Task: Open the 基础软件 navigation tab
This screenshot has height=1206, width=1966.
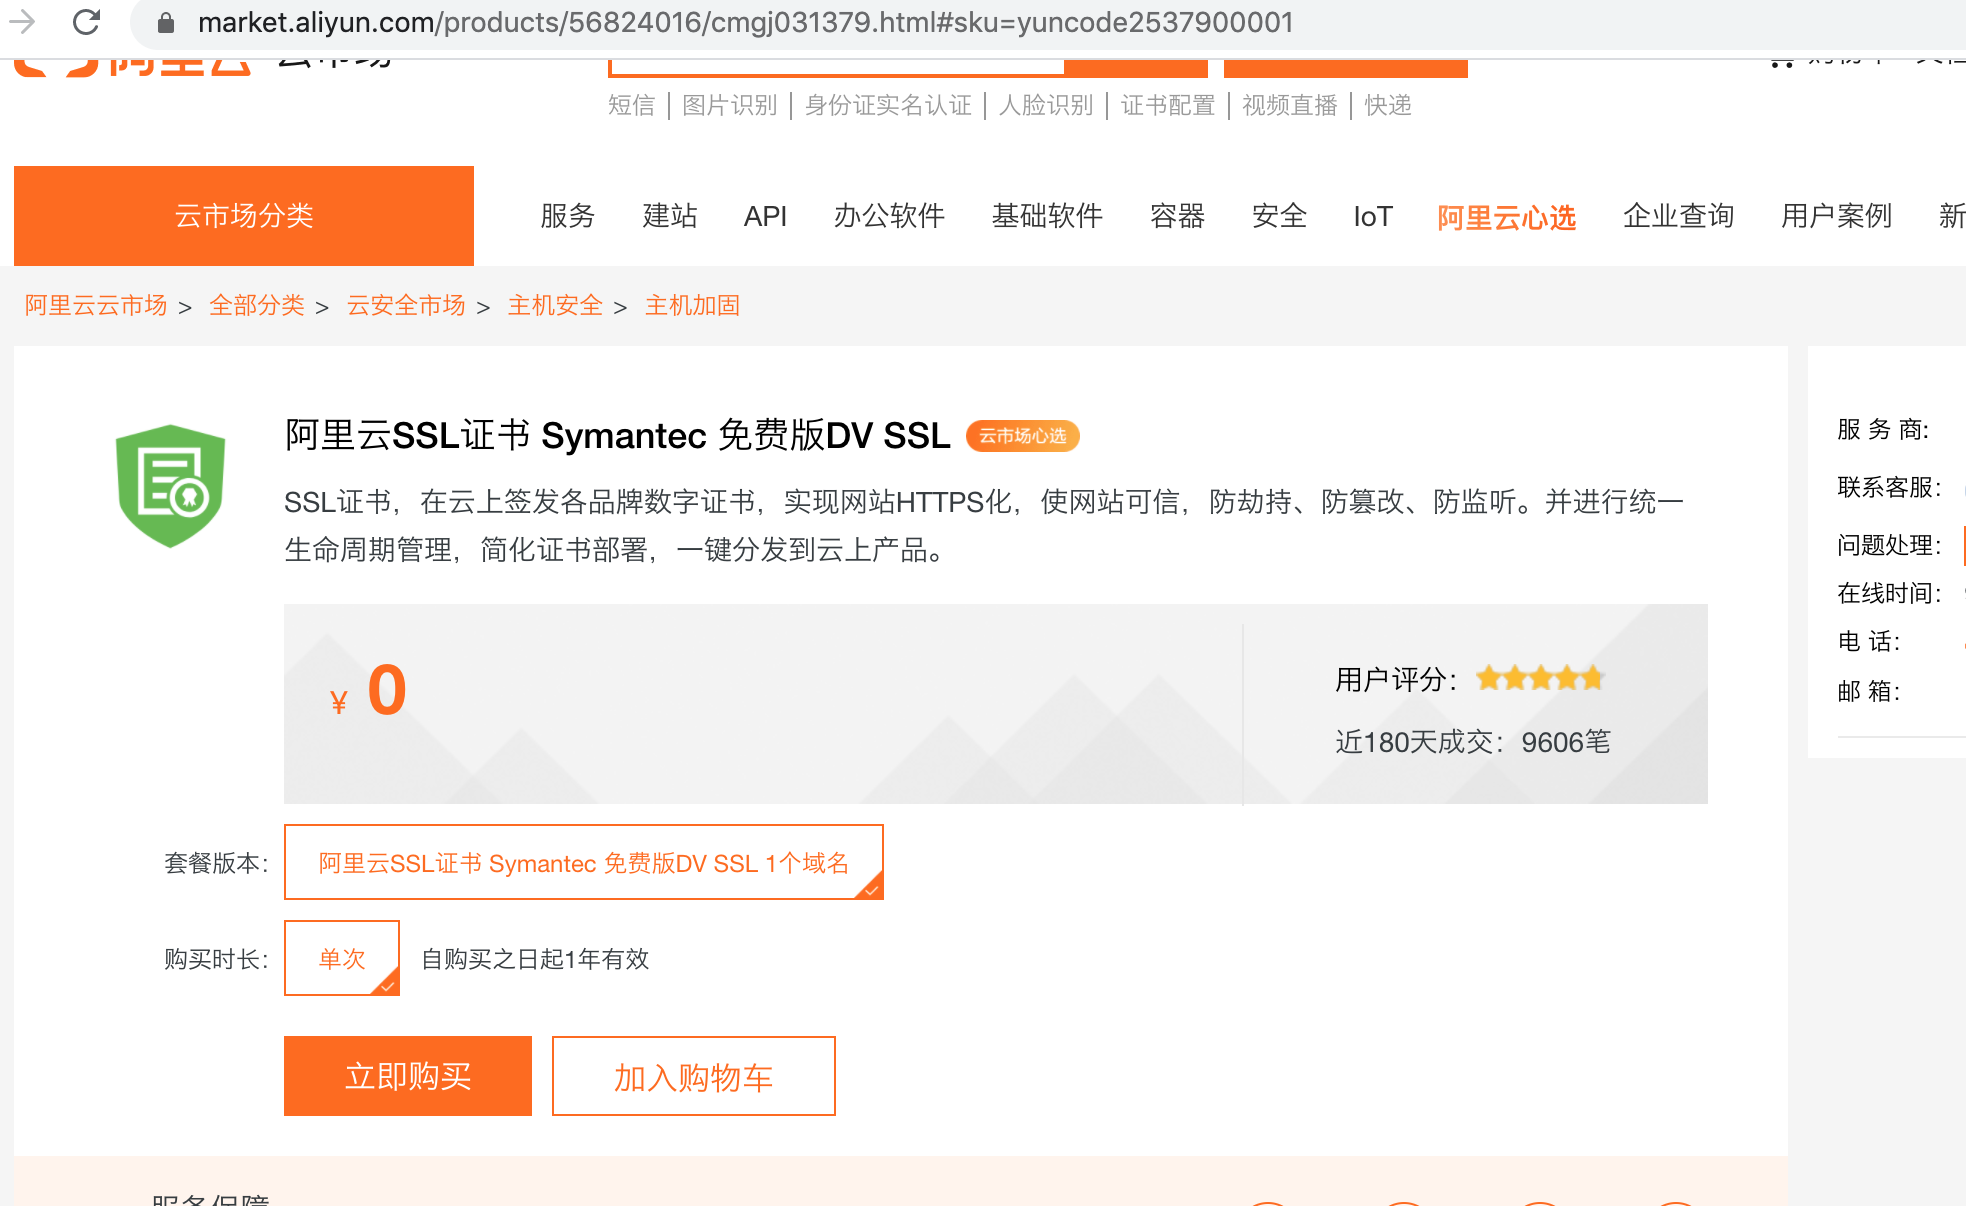Action: (1047, 216)
